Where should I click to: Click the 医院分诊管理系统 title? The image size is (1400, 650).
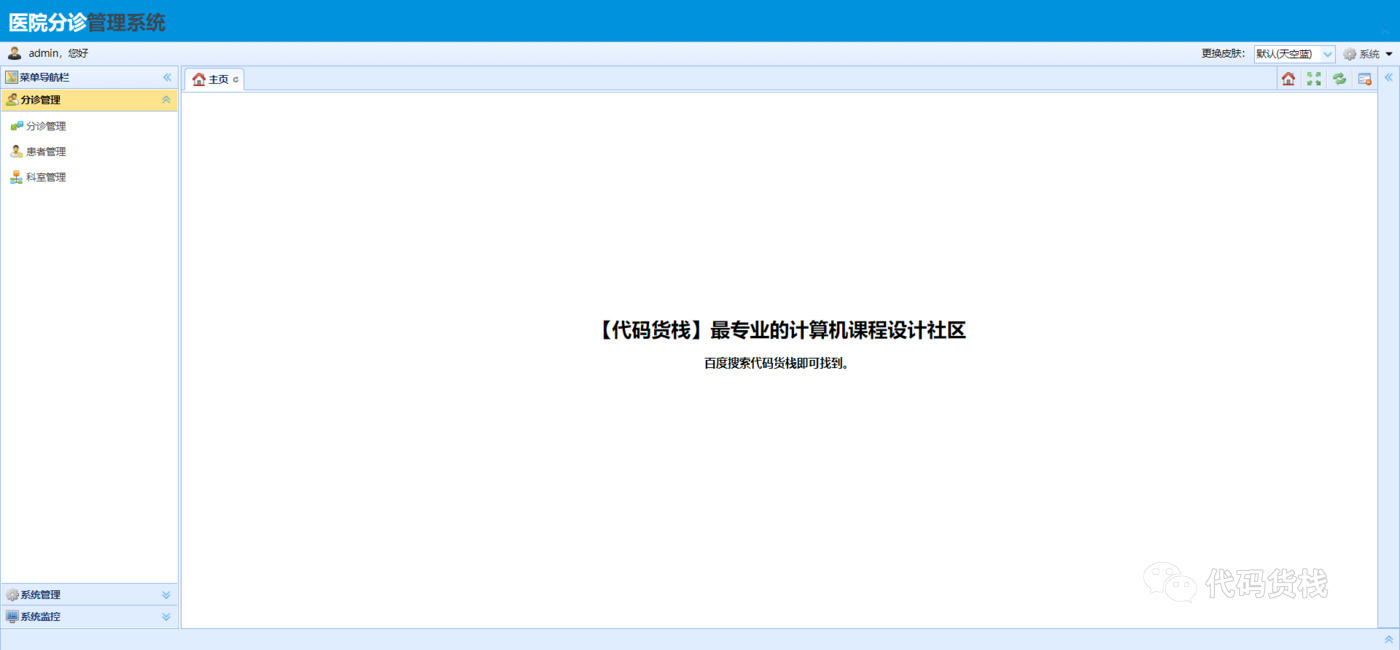pos(87,22)
